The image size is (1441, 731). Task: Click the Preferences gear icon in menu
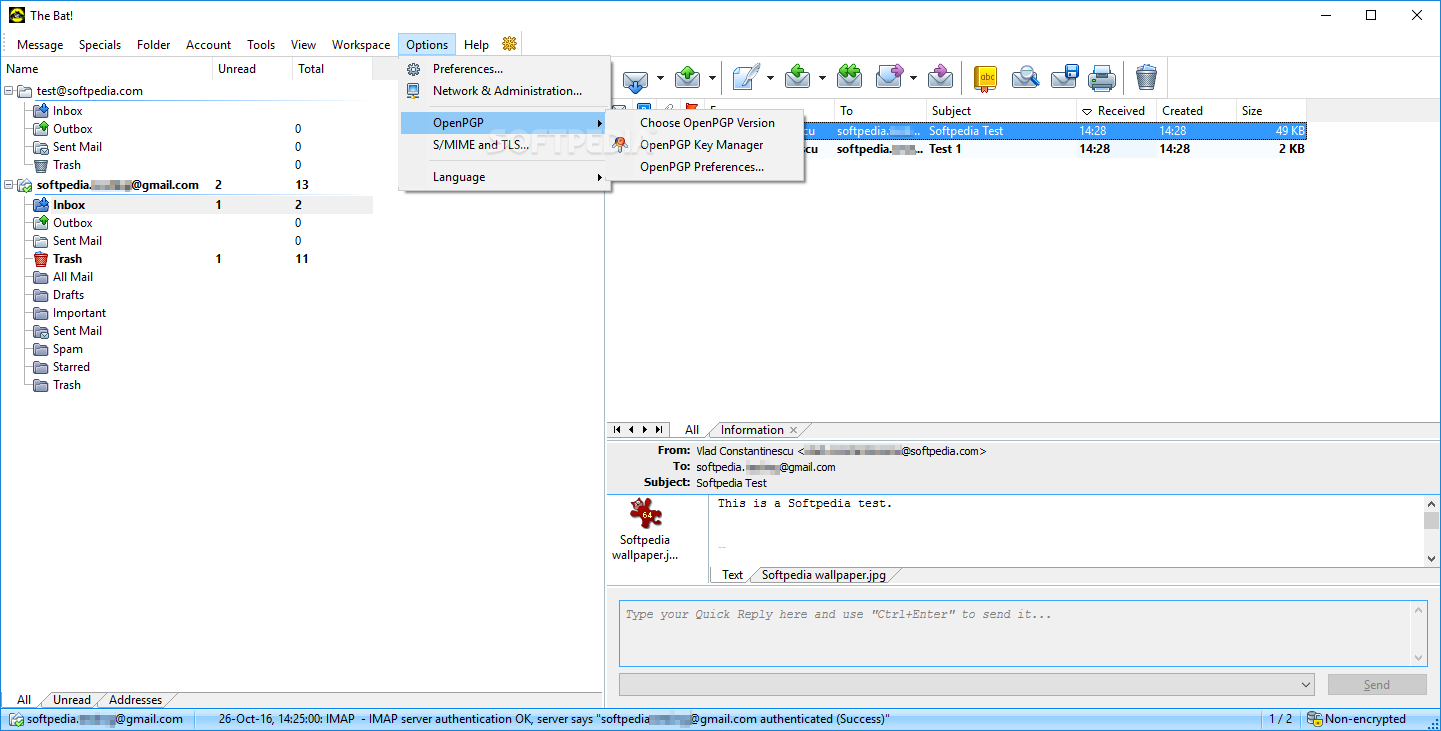pyautogui.click(x=413, y=69)
